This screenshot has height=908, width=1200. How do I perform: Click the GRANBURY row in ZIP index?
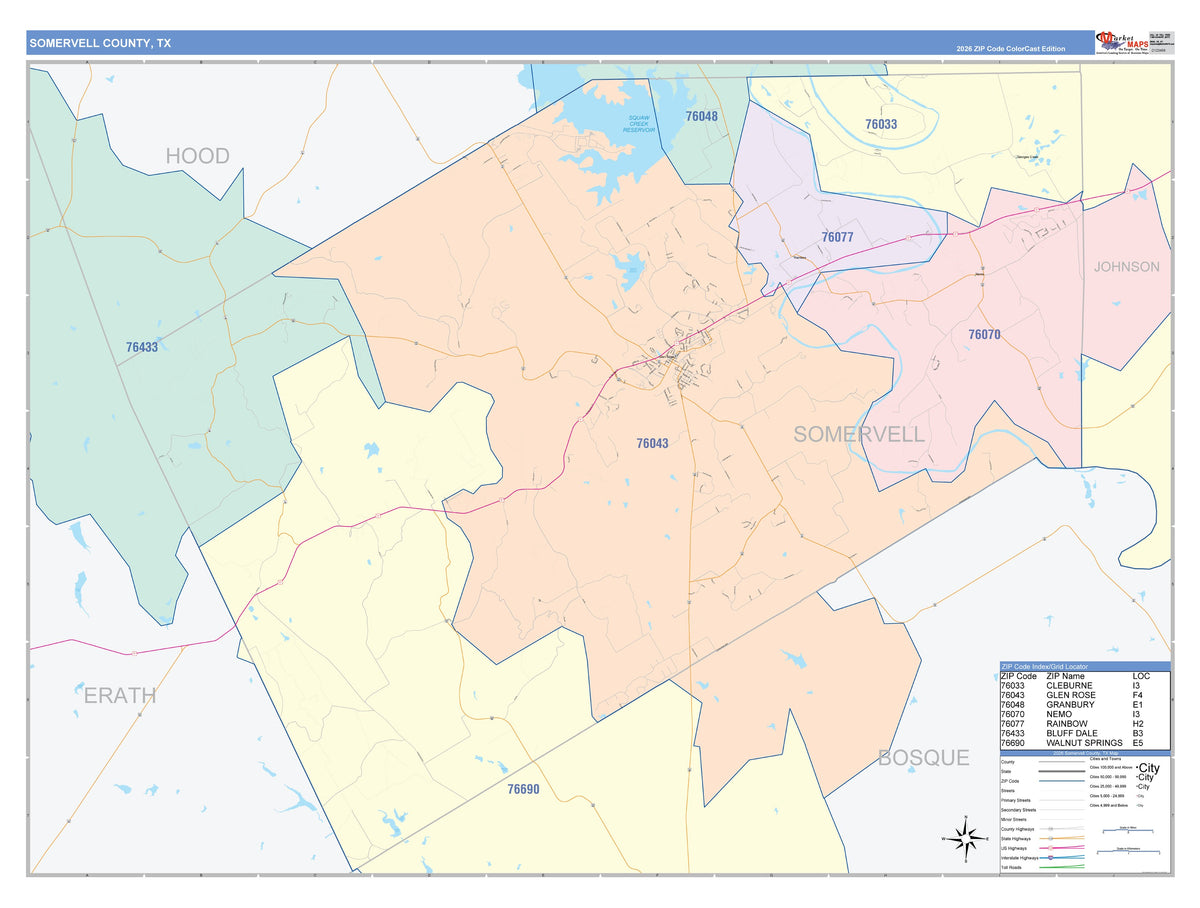1085,705
